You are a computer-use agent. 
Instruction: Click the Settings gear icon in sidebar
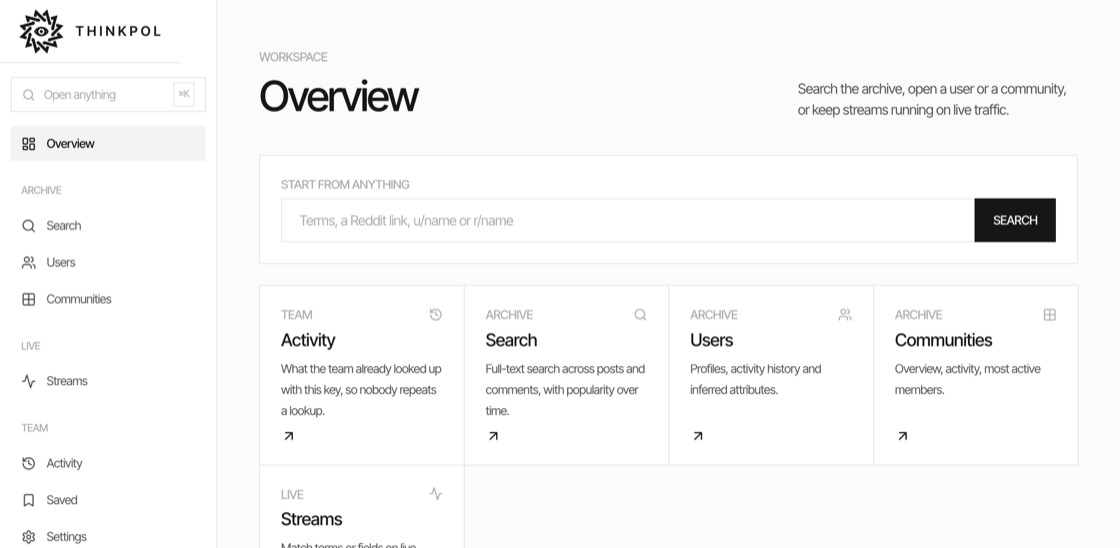pos(29,537)
